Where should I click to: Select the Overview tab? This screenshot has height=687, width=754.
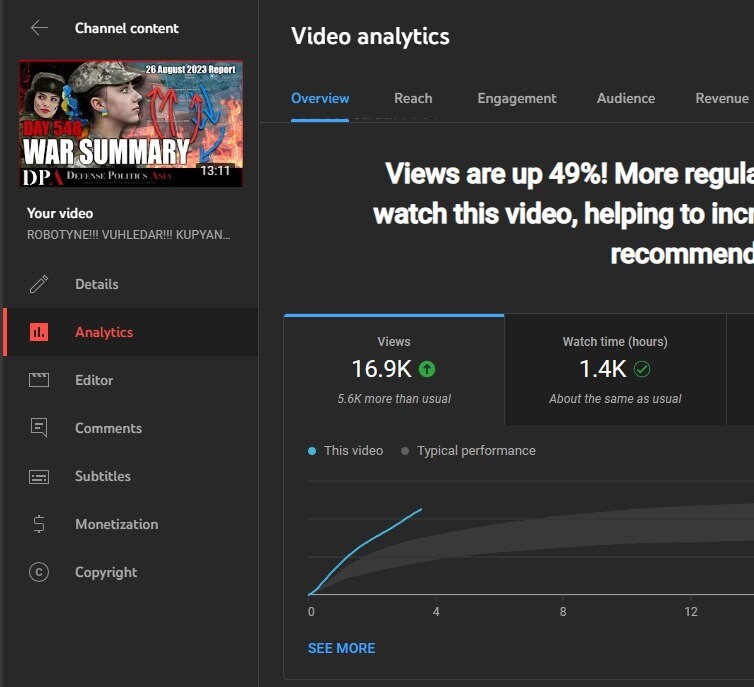pyautogui.click(x=320, y=98)
